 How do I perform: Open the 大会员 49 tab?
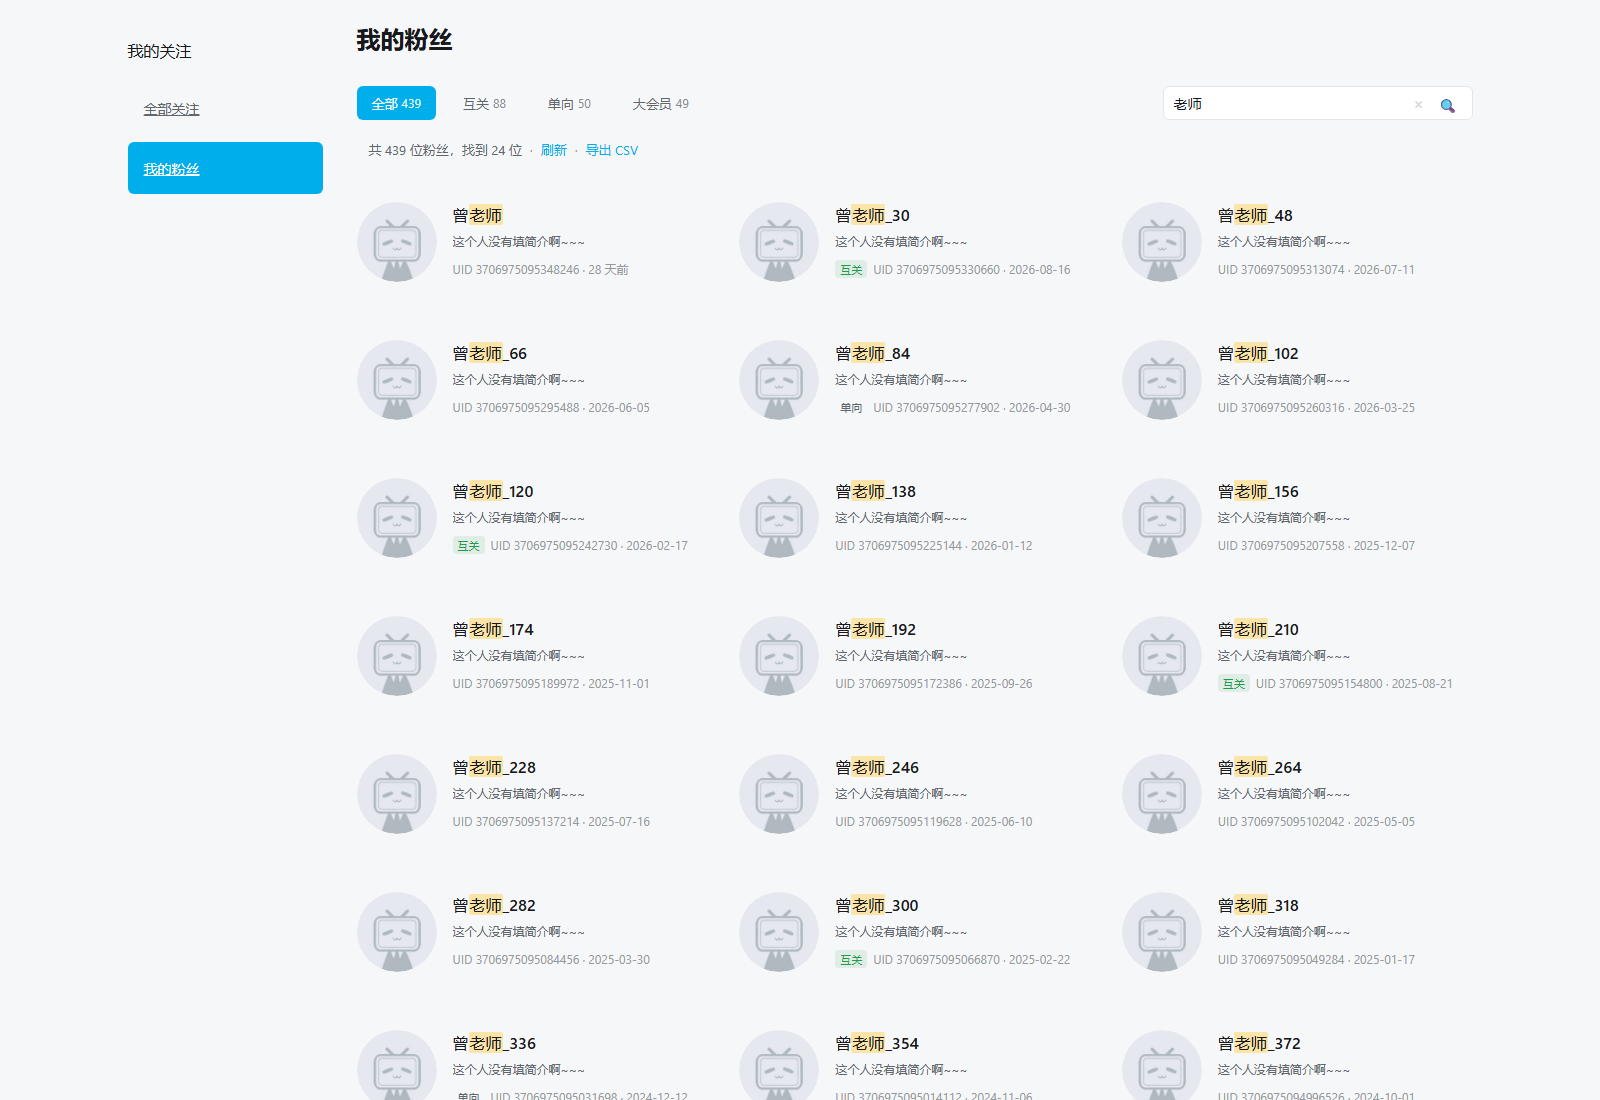(x=660, y=103)
